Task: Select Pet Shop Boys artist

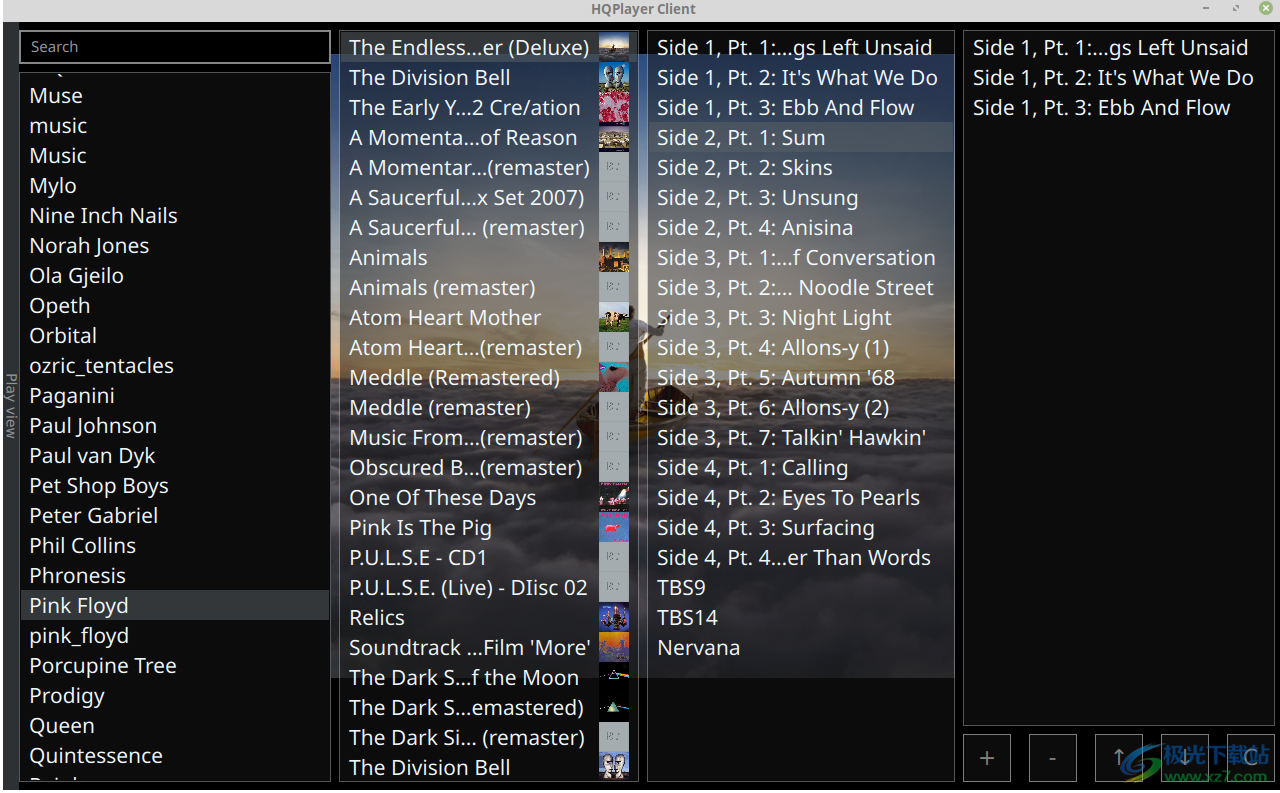Action: coord(175,486)
